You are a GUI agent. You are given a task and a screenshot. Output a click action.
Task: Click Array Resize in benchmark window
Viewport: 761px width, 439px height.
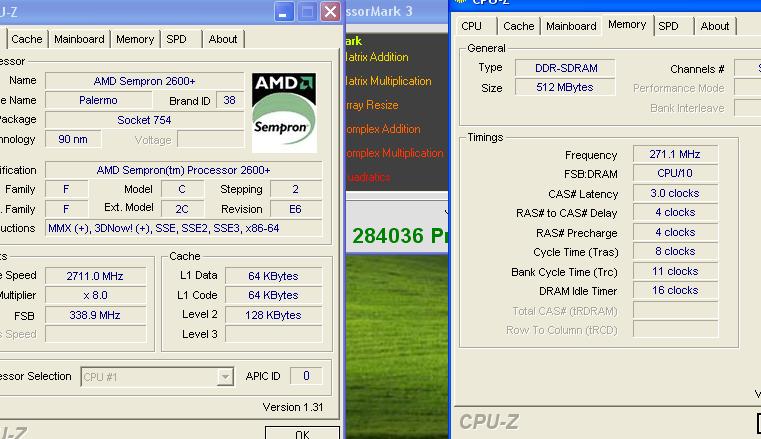(372, 105)
